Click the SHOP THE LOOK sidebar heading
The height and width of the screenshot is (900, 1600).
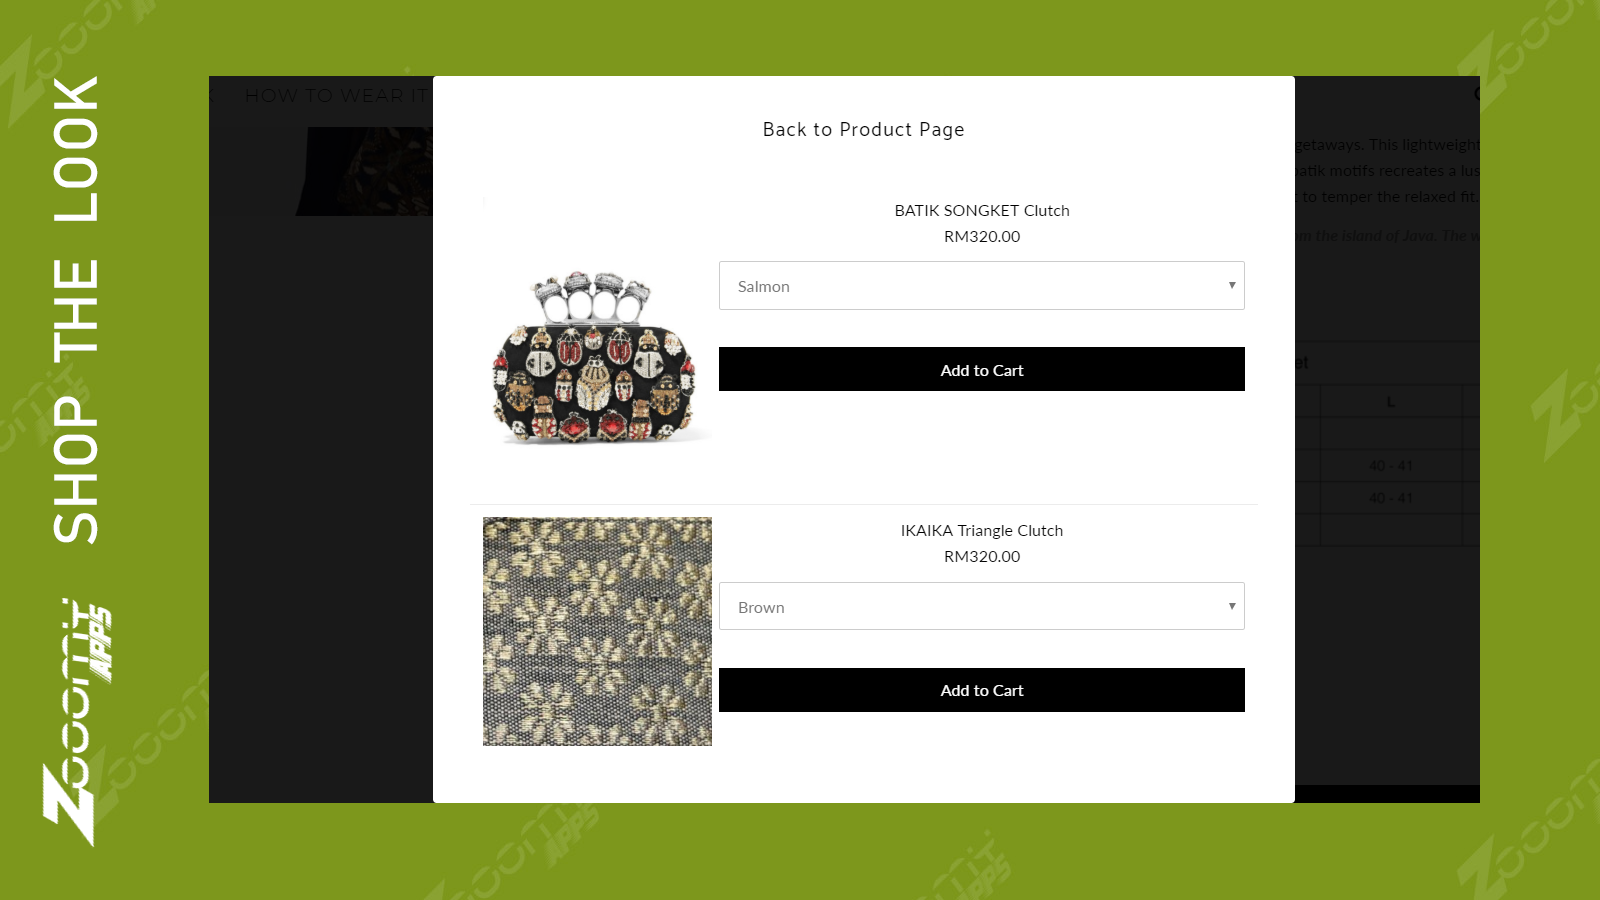(76, 310)
